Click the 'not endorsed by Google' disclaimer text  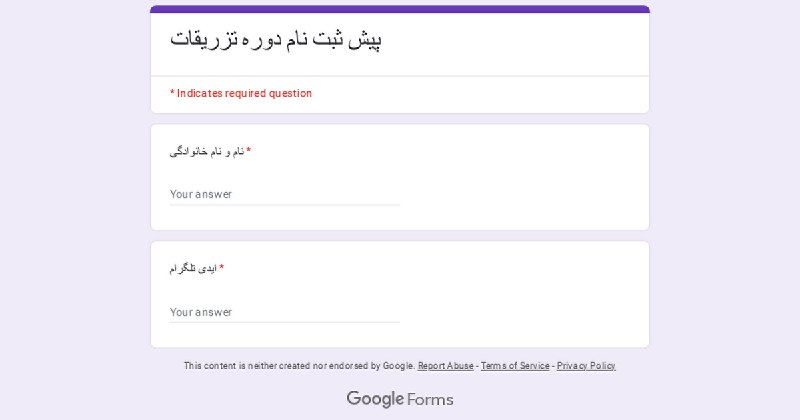click(299, 366)
